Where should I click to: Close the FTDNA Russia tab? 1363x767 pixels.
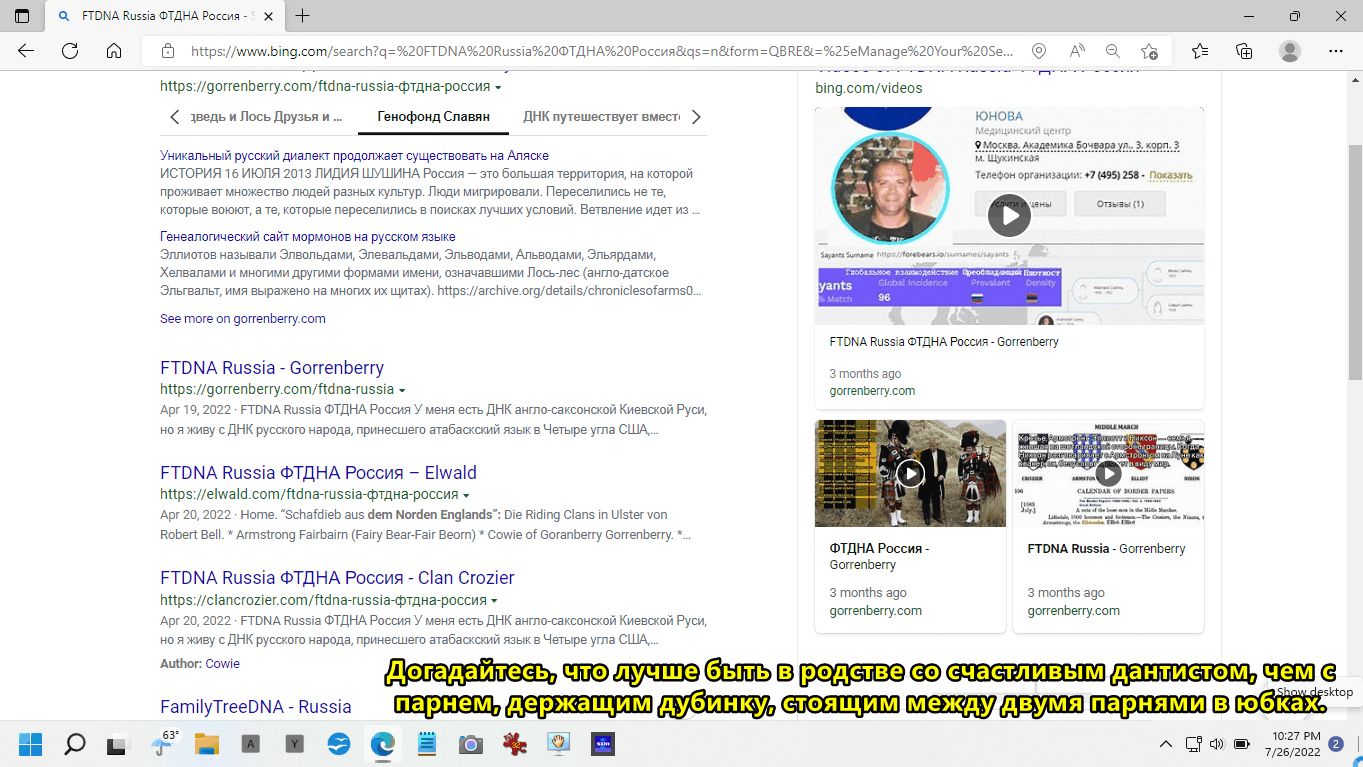point(268,16)
